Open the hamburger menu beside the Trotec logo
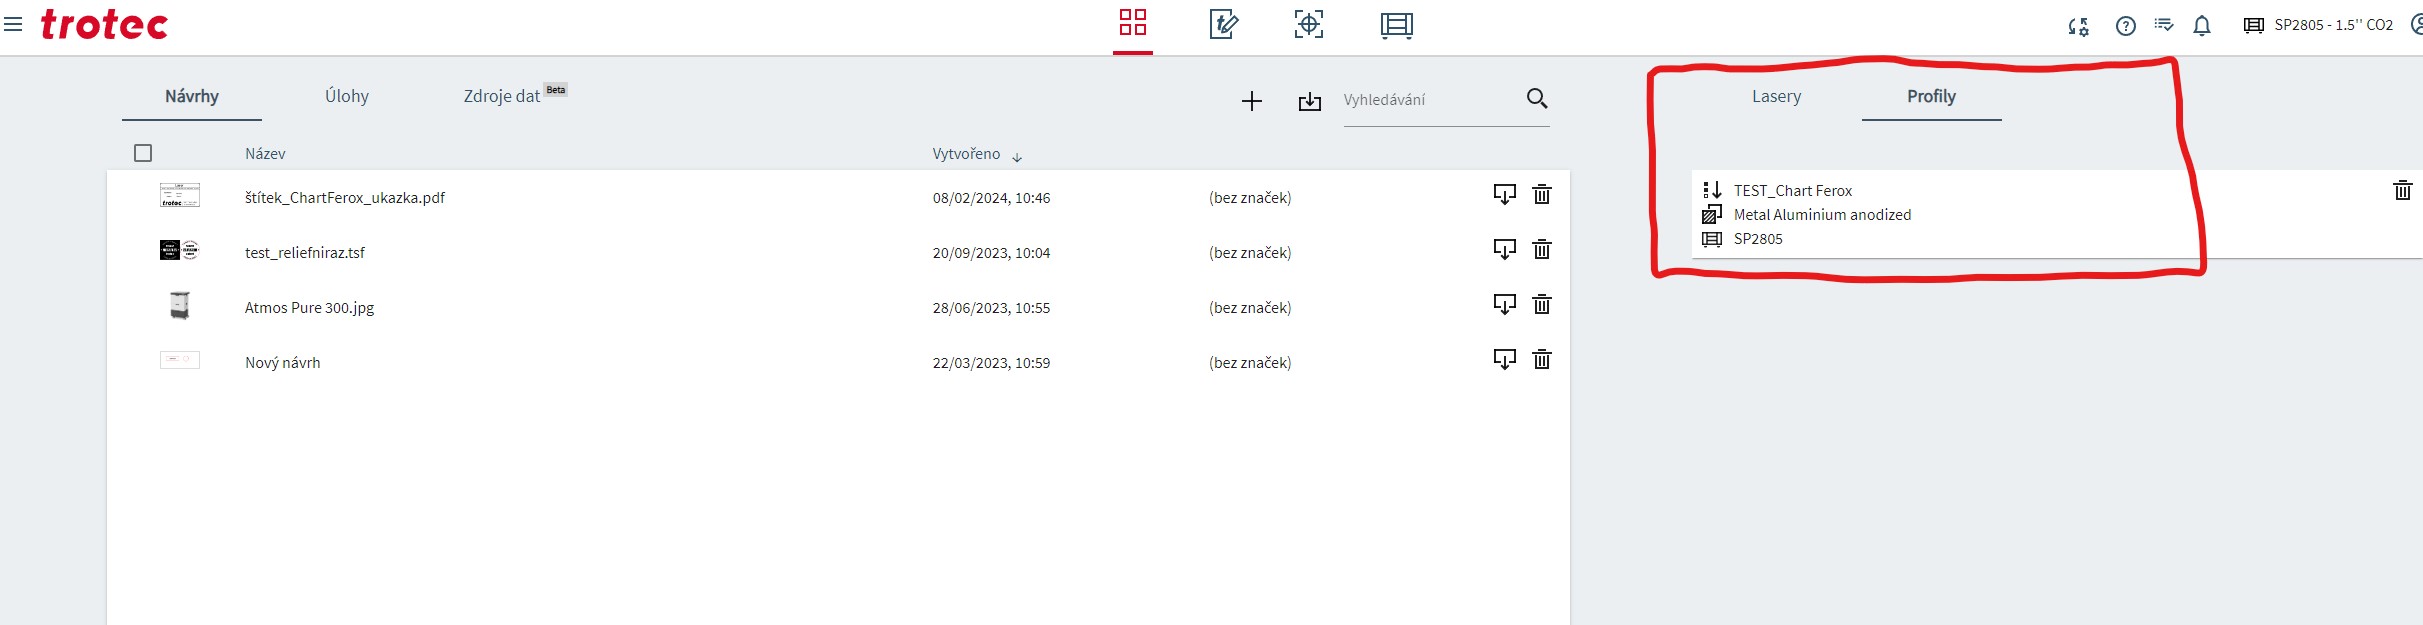The width and height of the screenshot is (2423, 625). pos(13,24)
